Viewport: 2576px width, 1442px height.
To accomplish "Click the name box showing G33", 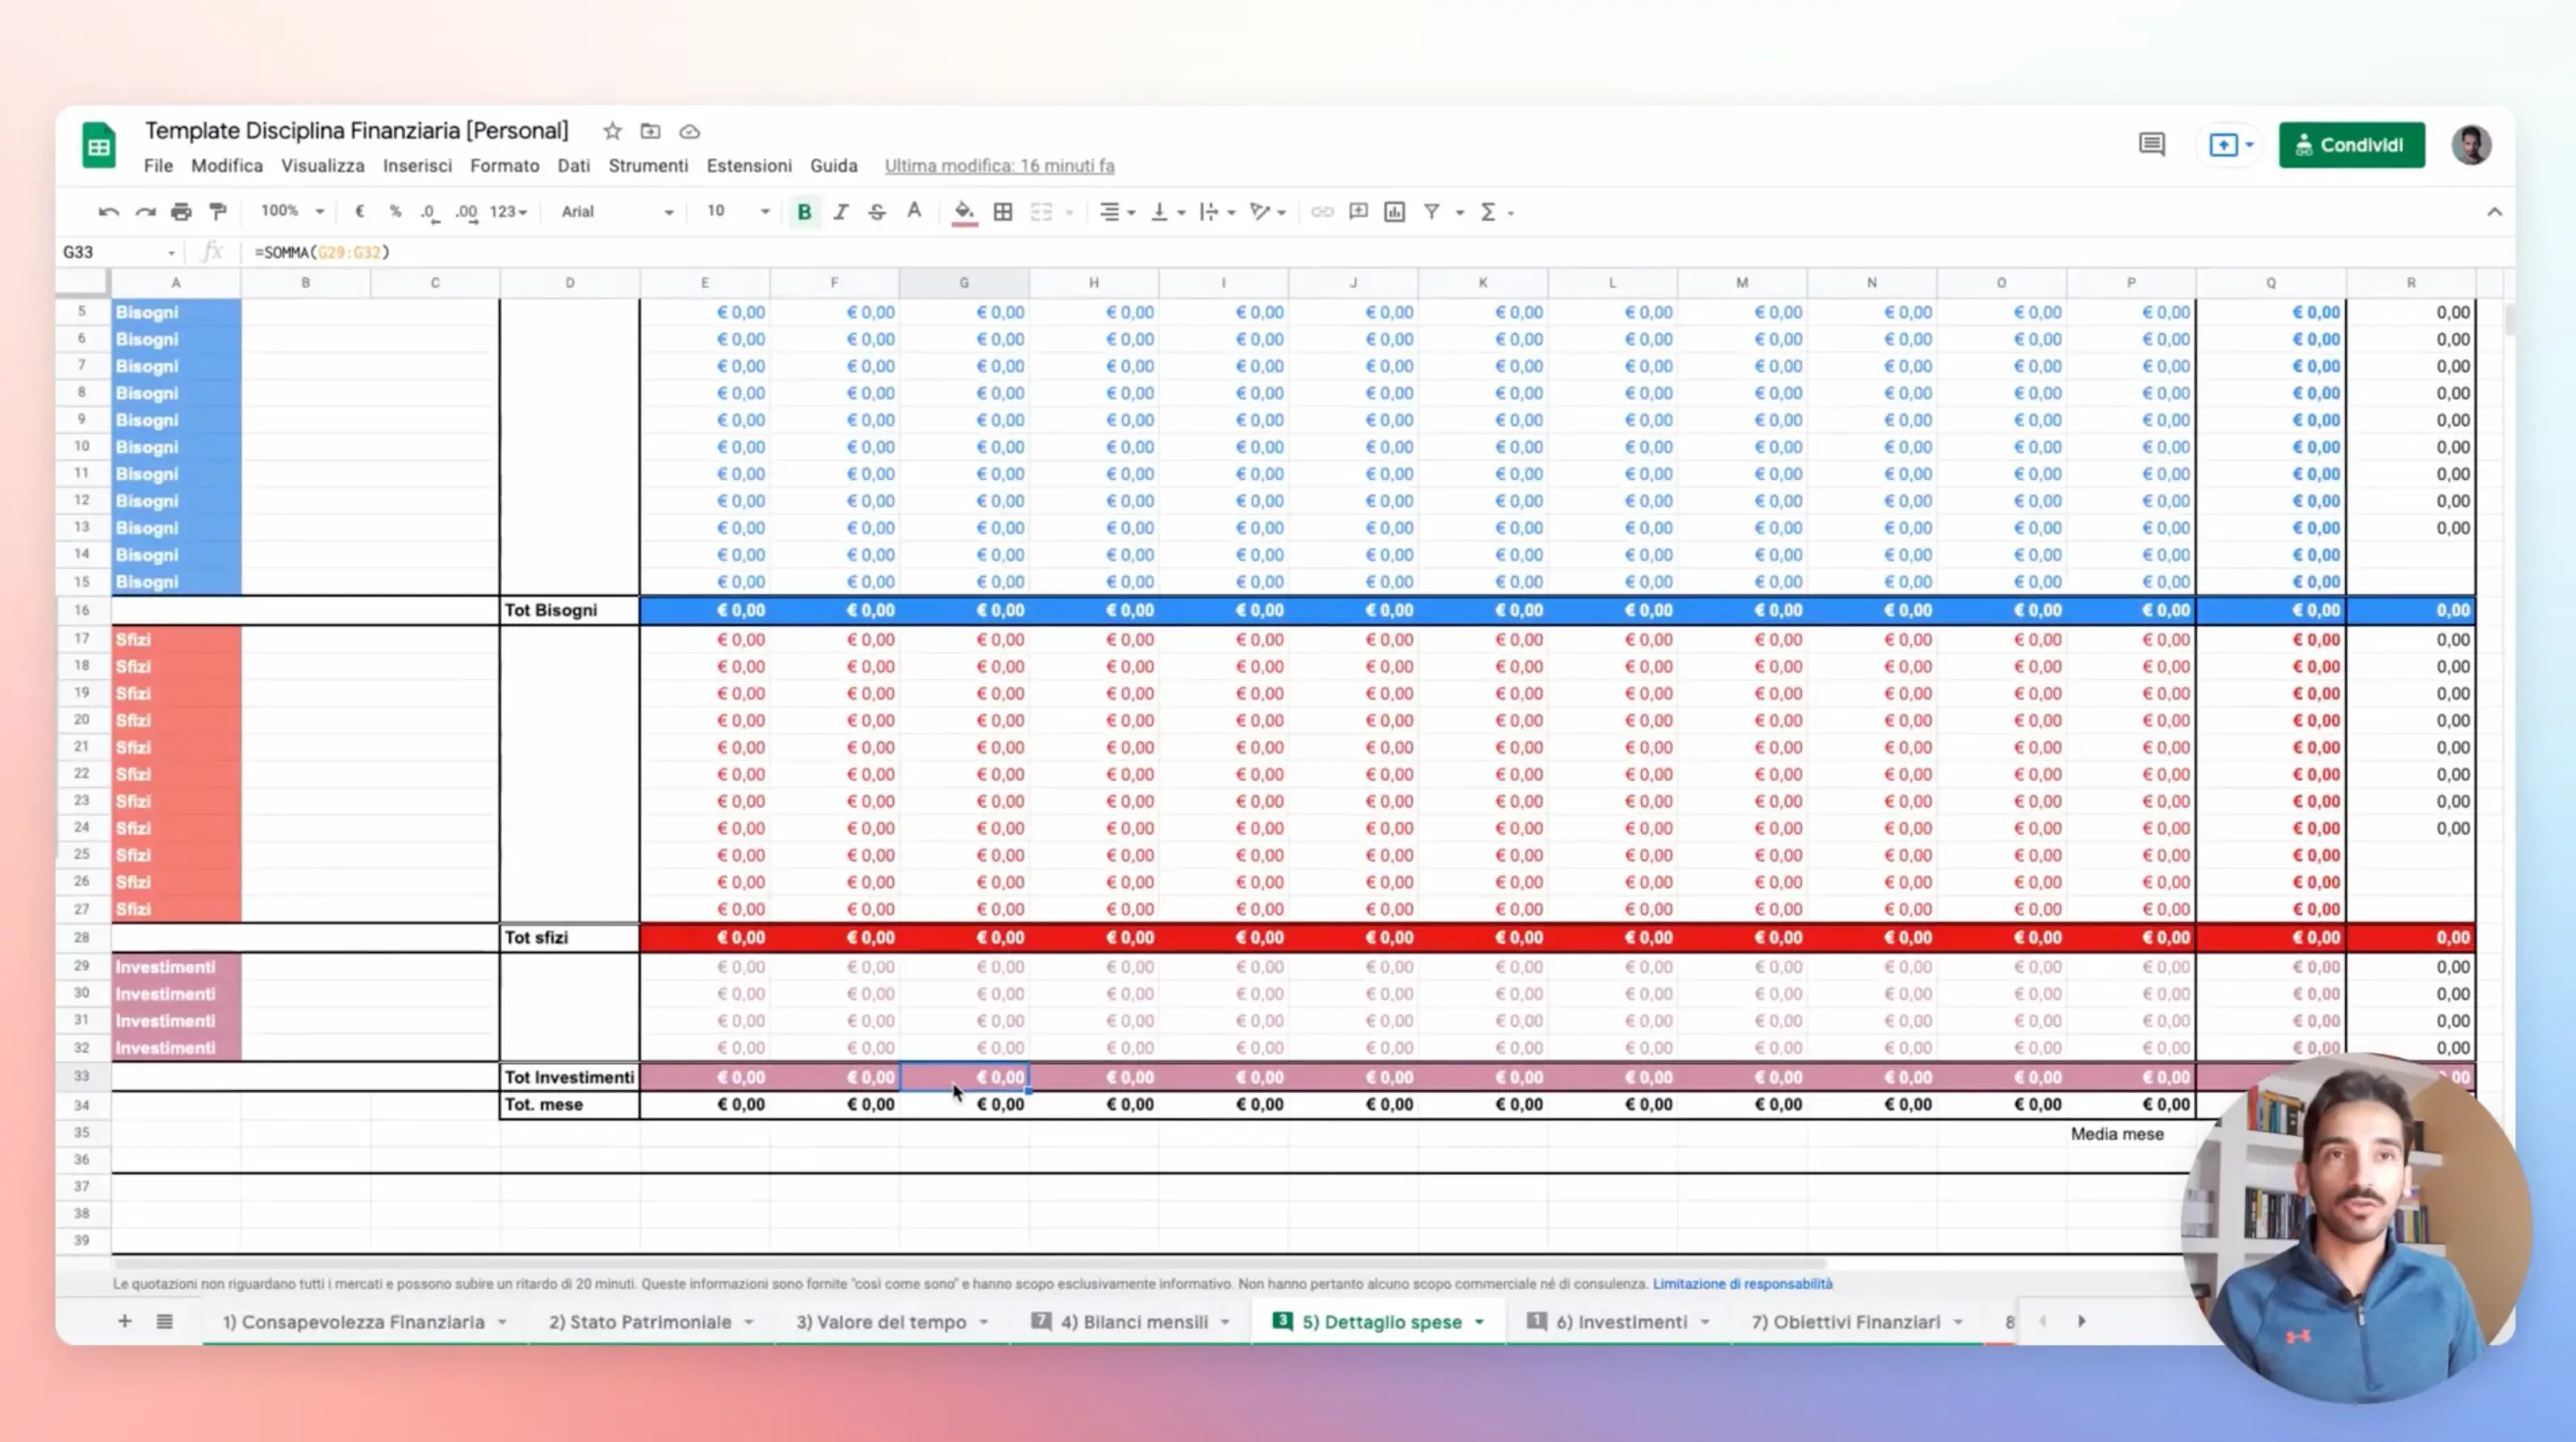I will tap(119, 252).
